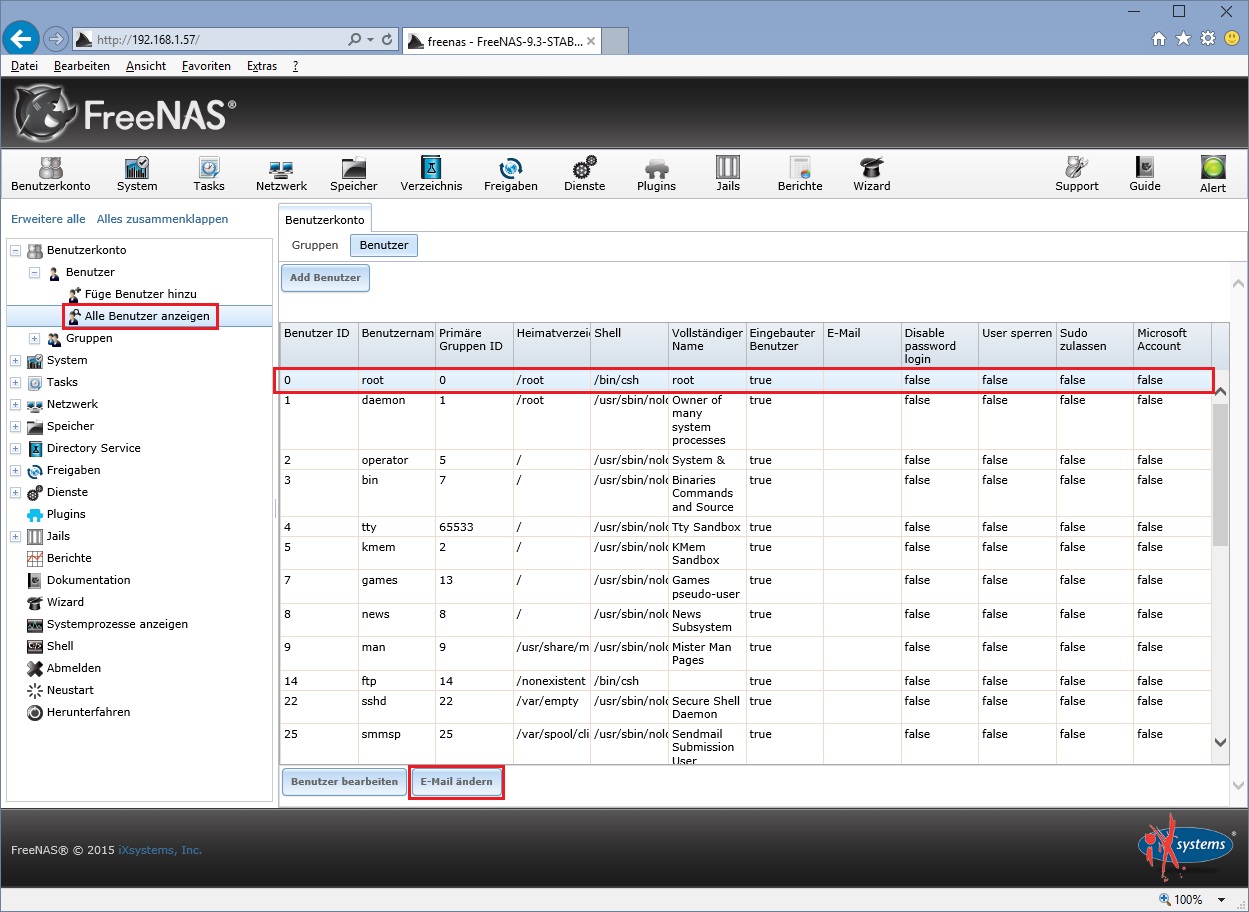Click the E-Mail ändern button
This screenshot has width=1249, height=912.
click(x=457, y=782)
